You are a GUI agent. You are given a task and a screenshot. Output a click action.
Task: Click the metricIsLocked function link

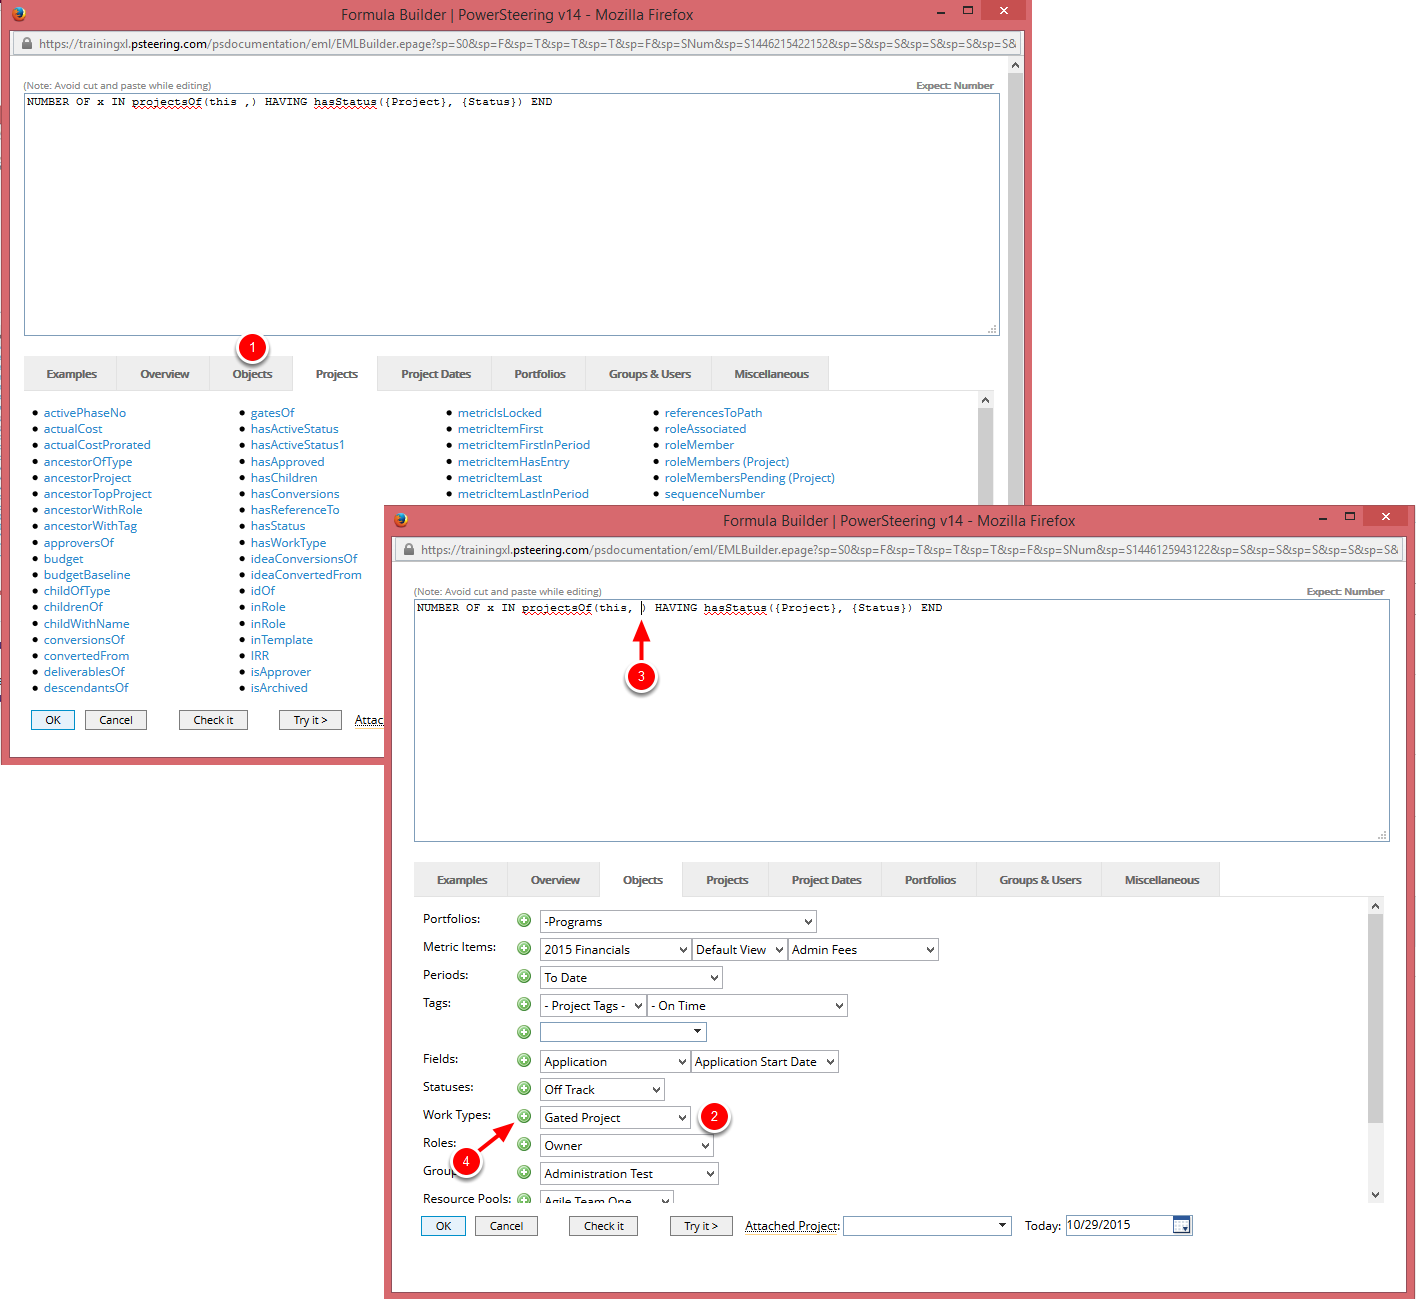(x=500, y=413)
